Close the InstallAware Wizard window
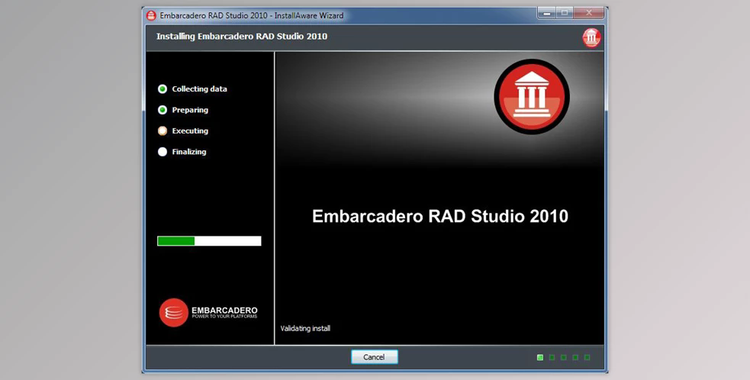Image resolution: width=750 pixels, height=380 pixels. 589,13
